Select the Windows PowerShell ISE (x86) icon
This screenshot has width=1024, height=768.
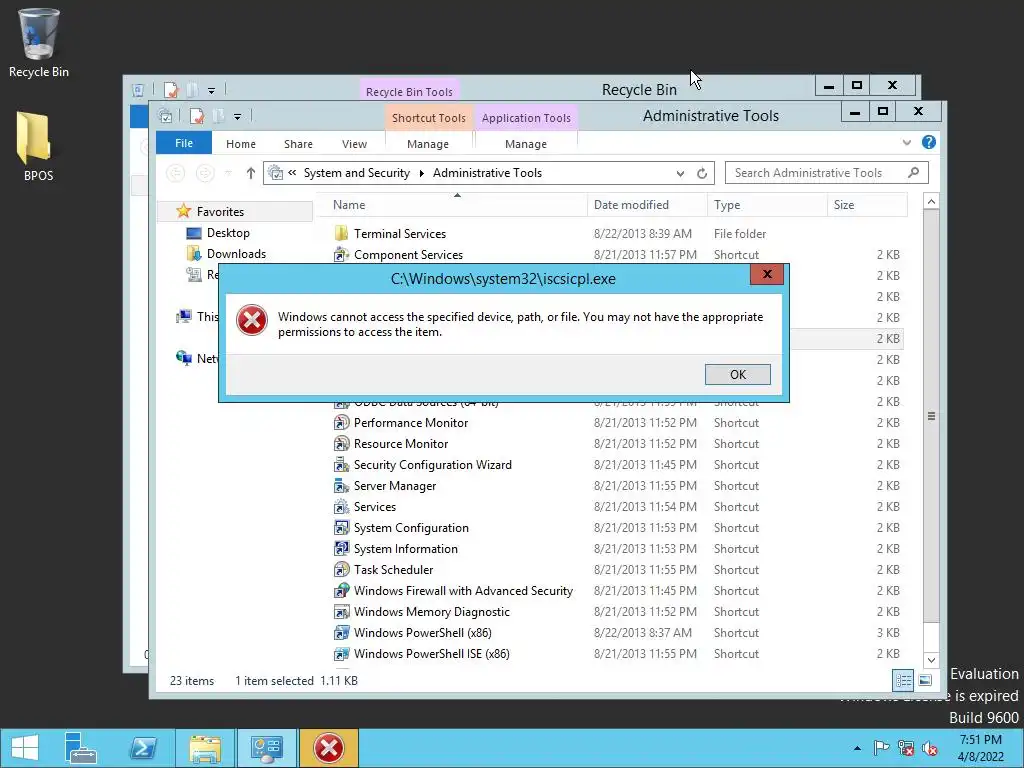point(341,654)
